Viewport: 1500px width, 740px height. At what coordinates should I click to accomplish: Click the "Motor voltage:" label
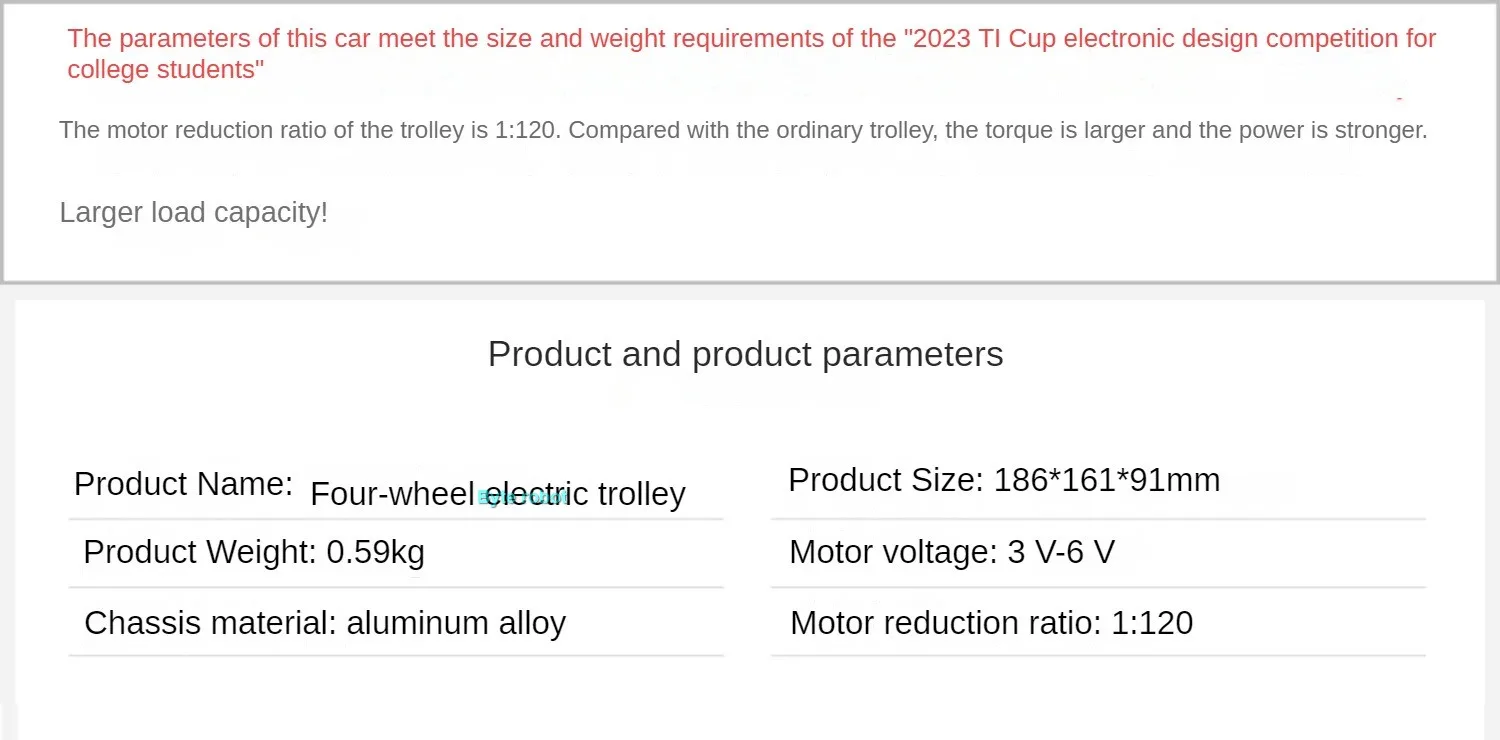point(893,552)
